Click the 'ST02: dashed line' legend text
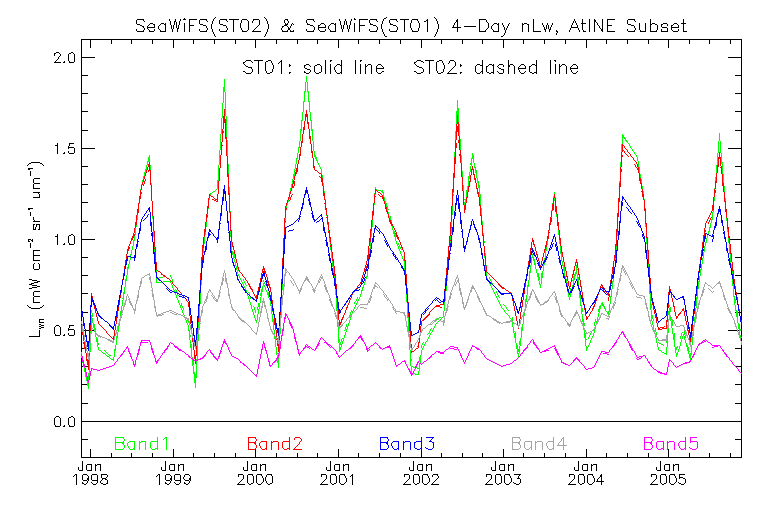Screen dimensions: 768x512 tap(496, 68)
